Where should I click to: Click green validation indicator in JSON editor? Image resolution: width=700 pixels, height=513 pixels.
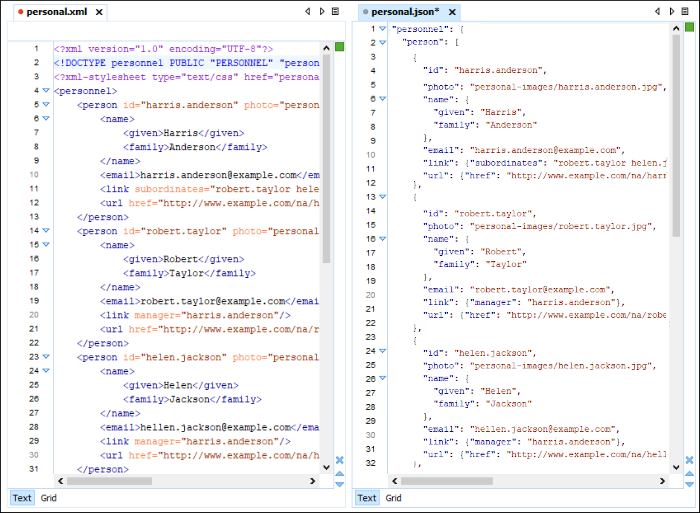point(689,28)
